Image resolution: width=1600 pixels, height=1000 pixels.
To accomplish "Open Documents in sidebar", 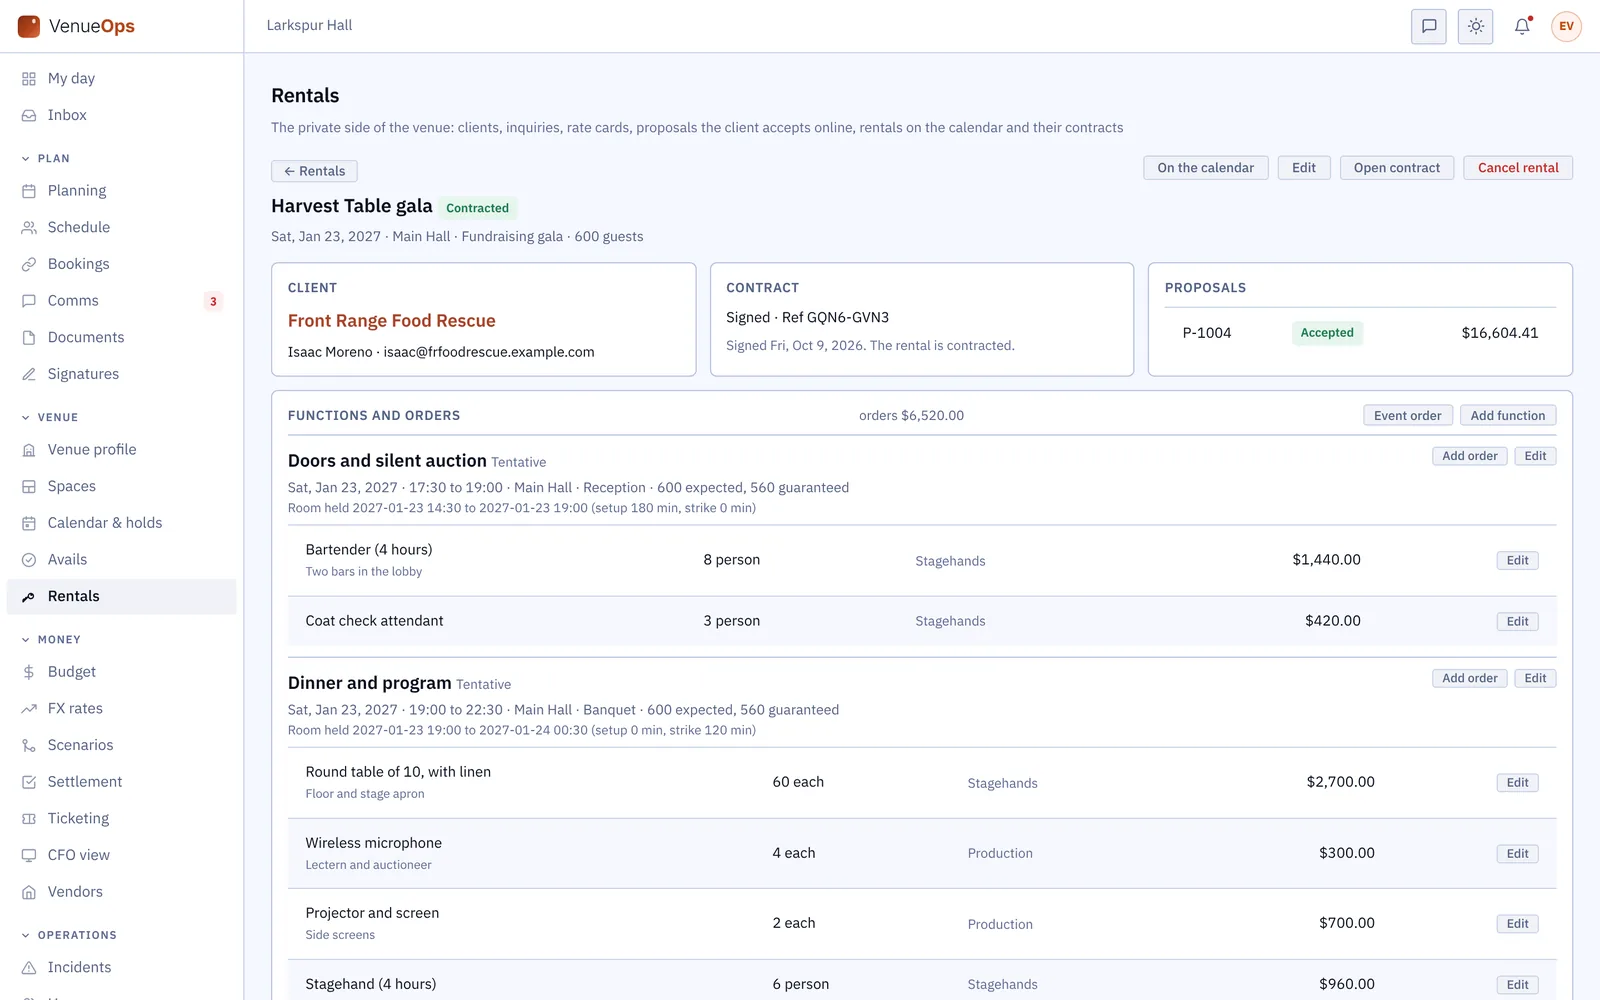I will [x=121, y=337].
